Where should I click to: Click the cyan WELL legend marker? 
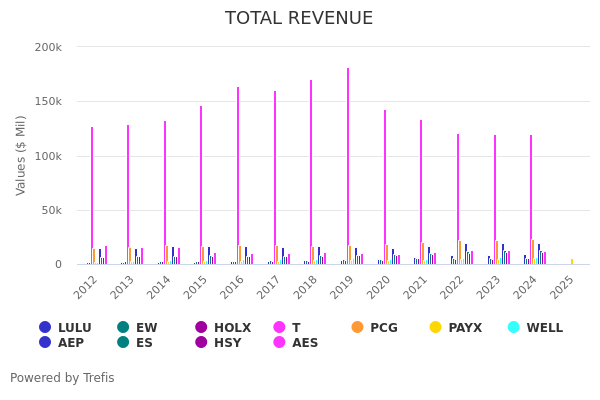pyautogui.click(x=513, y=327)
